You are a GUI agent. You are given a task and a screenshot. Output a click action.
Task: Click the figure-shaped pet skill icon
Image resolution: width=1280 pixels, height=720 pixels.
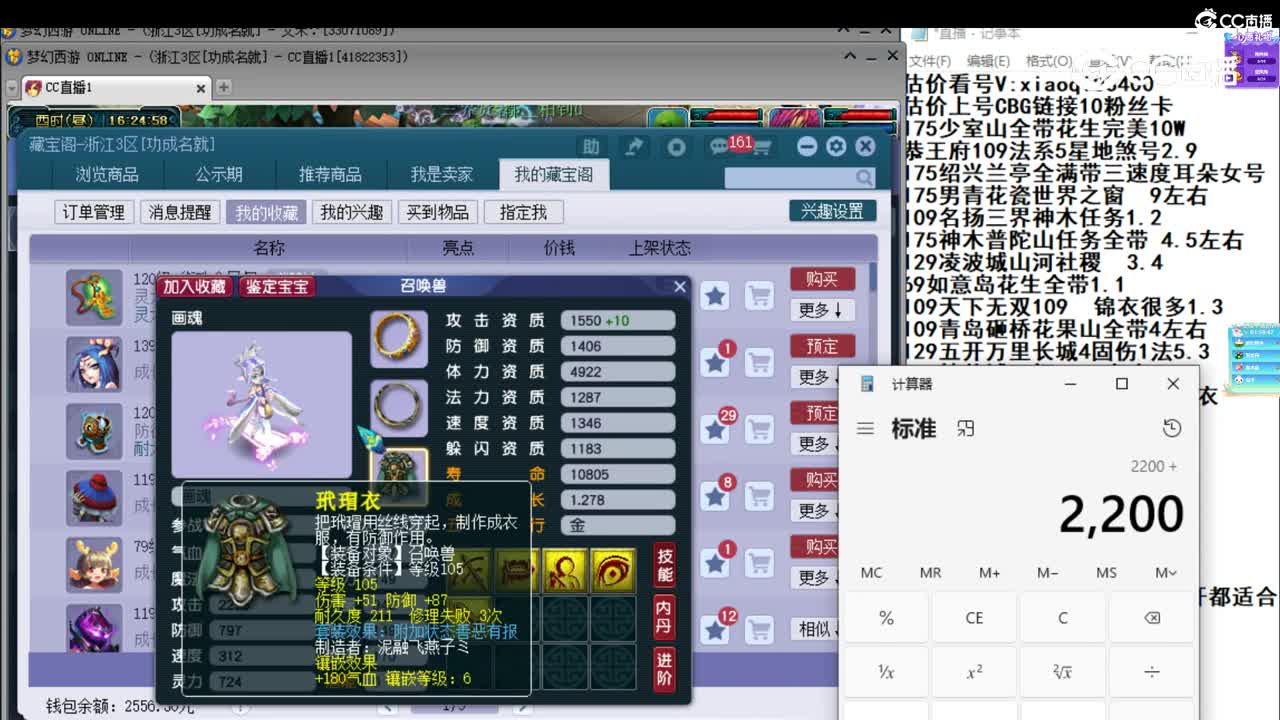coord(565,570)
